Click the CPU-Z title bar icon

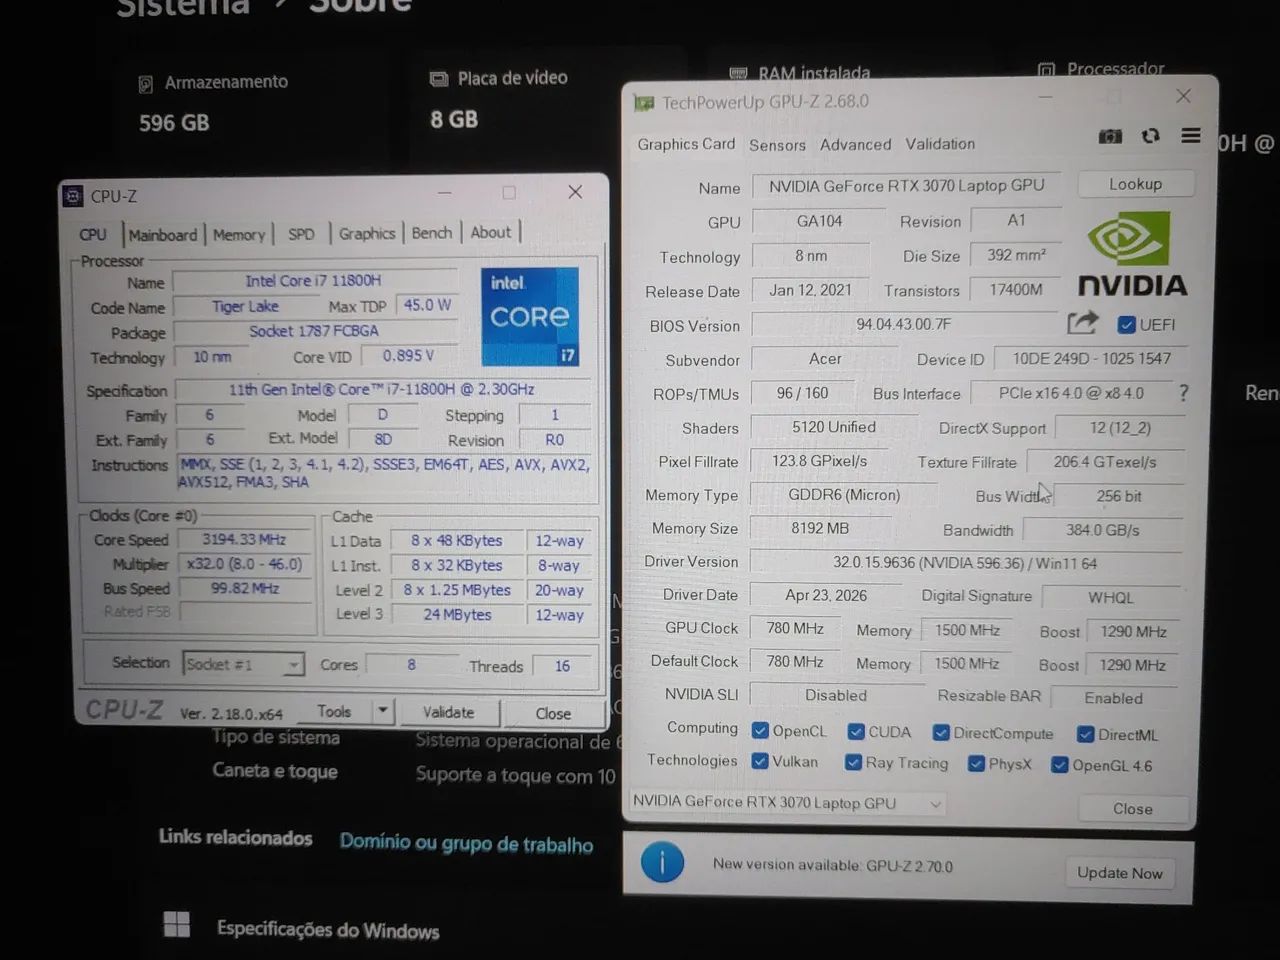(72, 196)
